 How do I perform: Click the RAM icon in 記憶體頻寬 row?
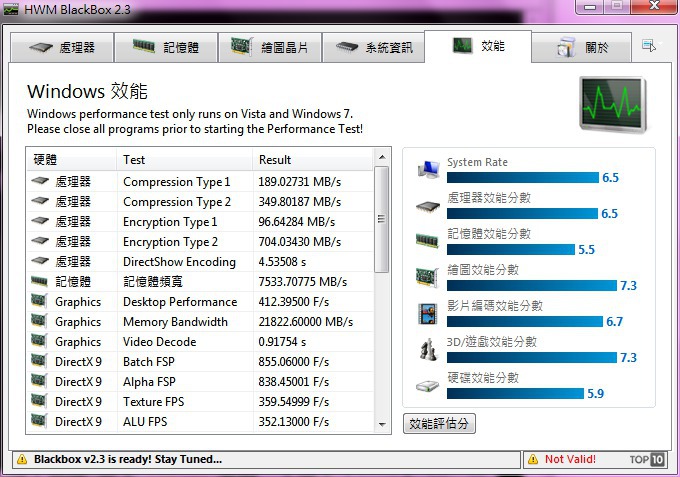click(x=39, y=281)
